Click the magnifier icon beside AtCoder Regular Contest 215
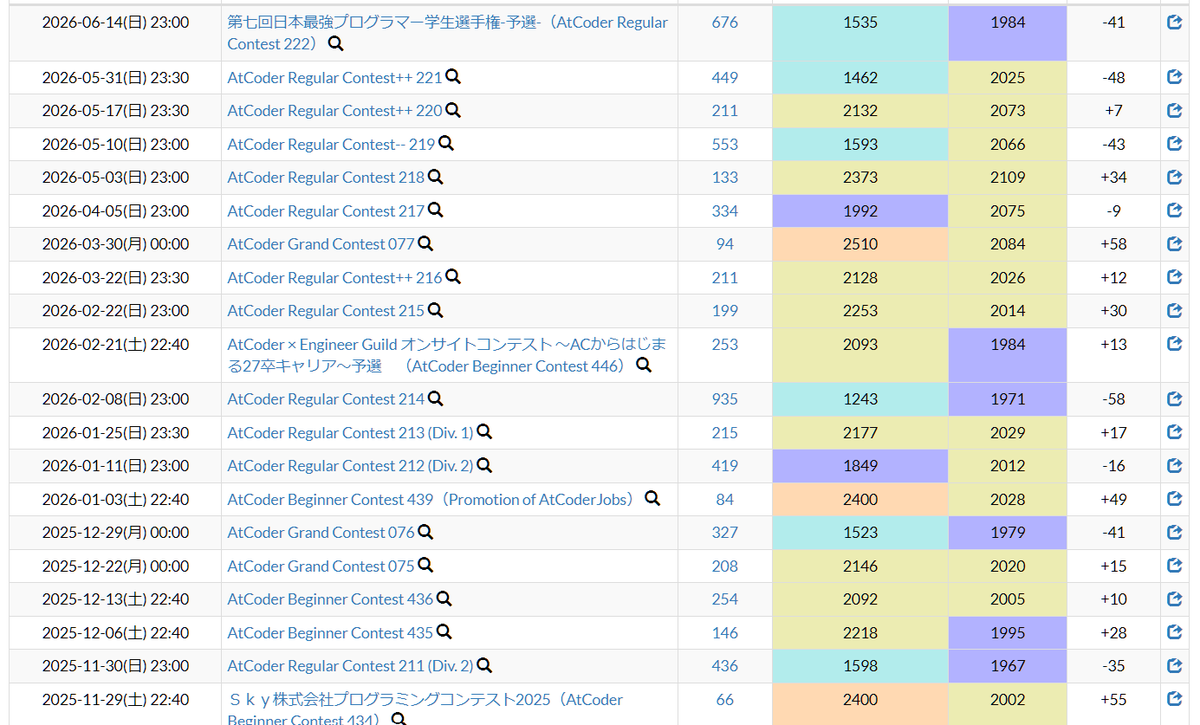The image size is (1200, 725). (435, 310)
